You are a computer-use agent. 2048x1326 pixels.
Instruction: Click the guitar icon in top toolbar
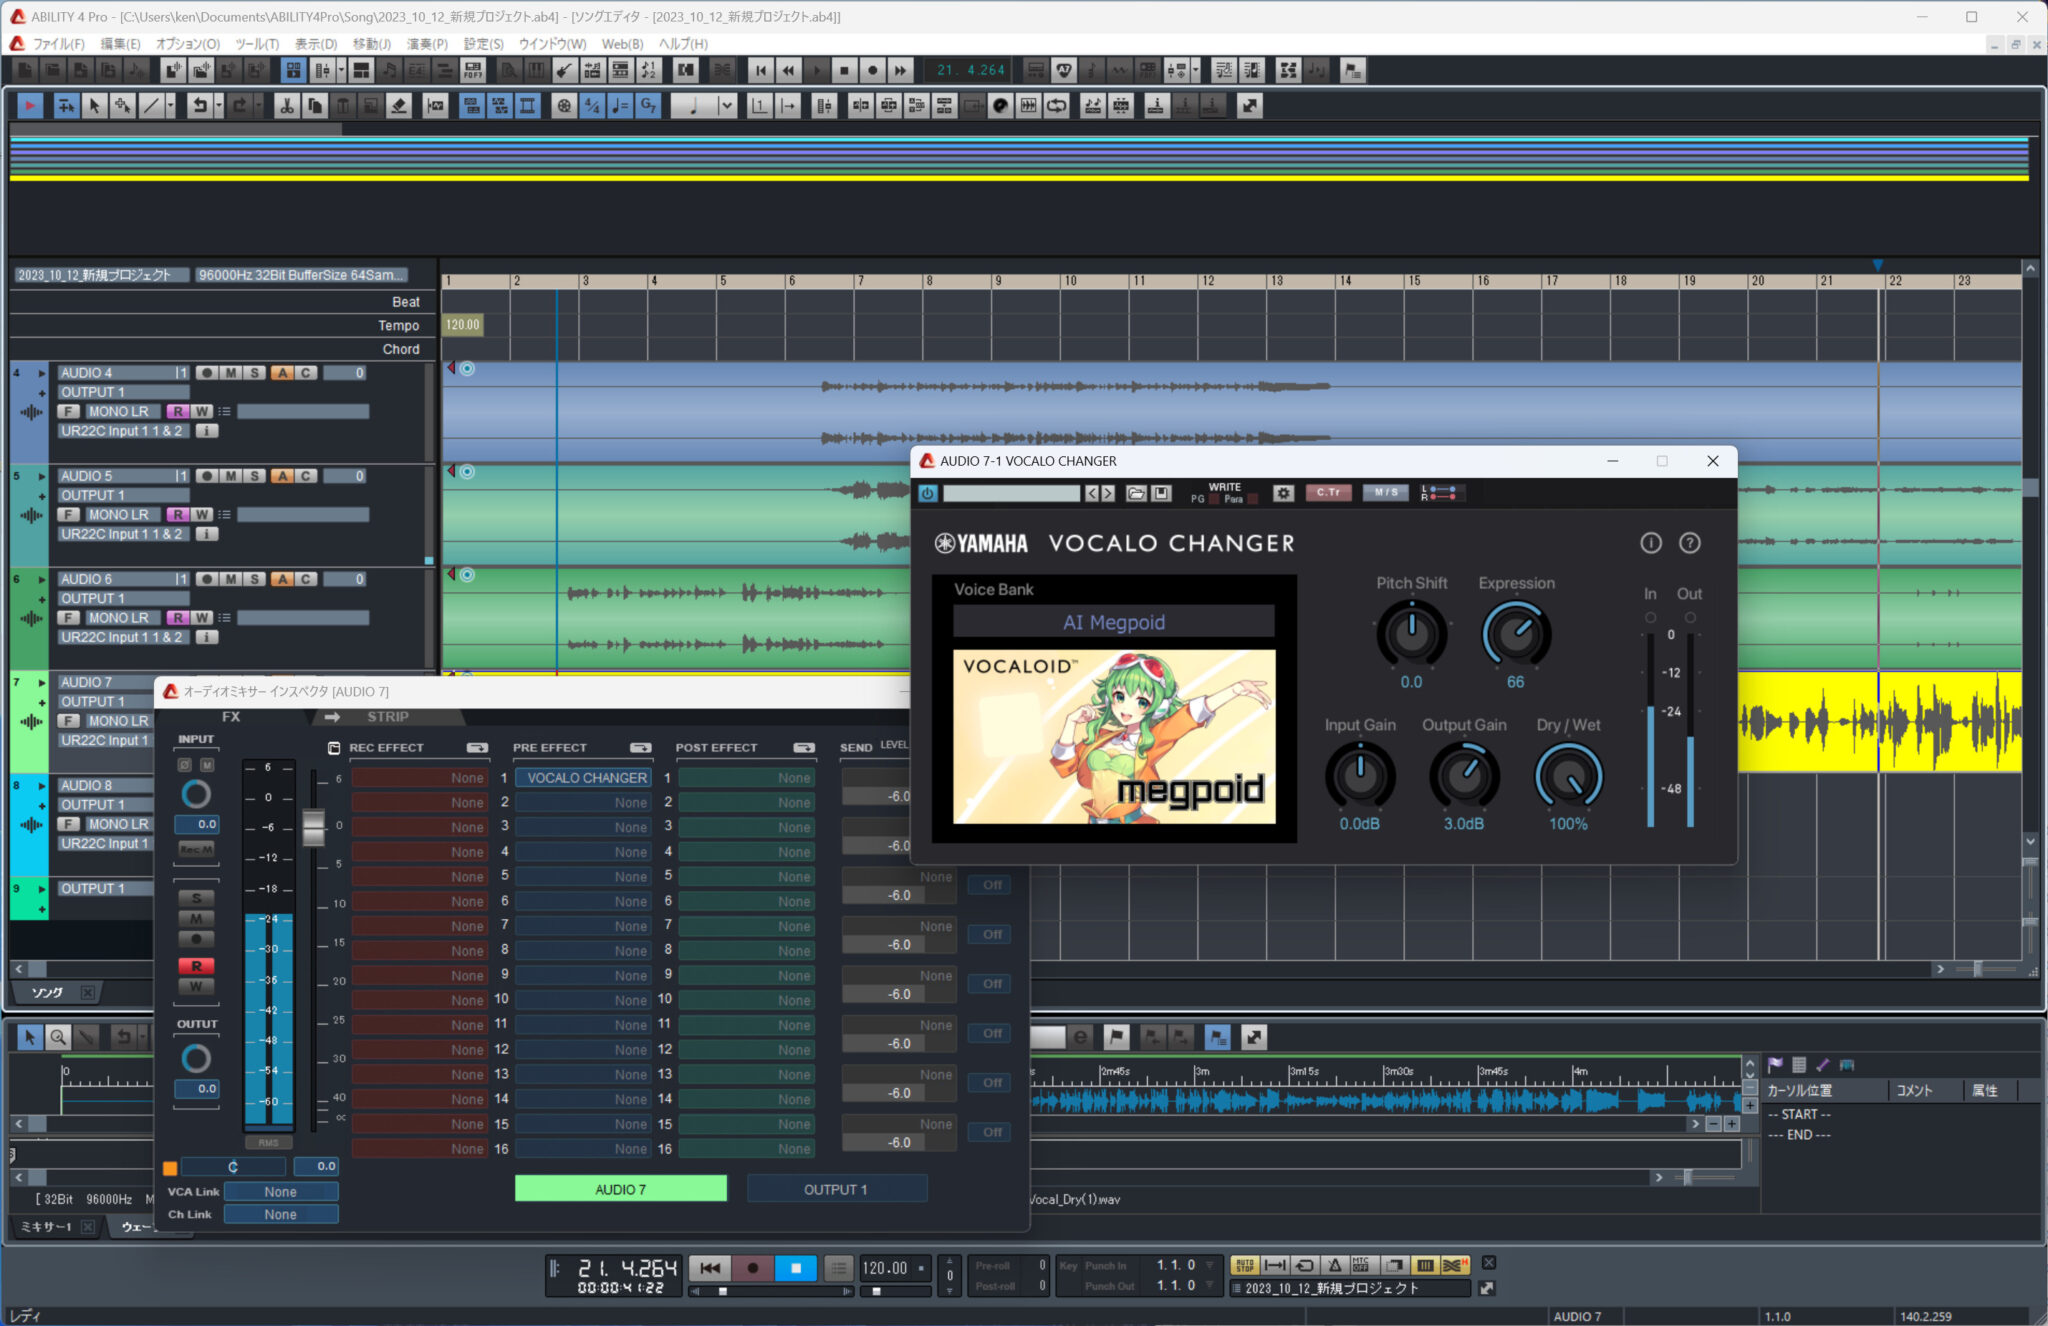pyautogui.click(x=563, y=70)
